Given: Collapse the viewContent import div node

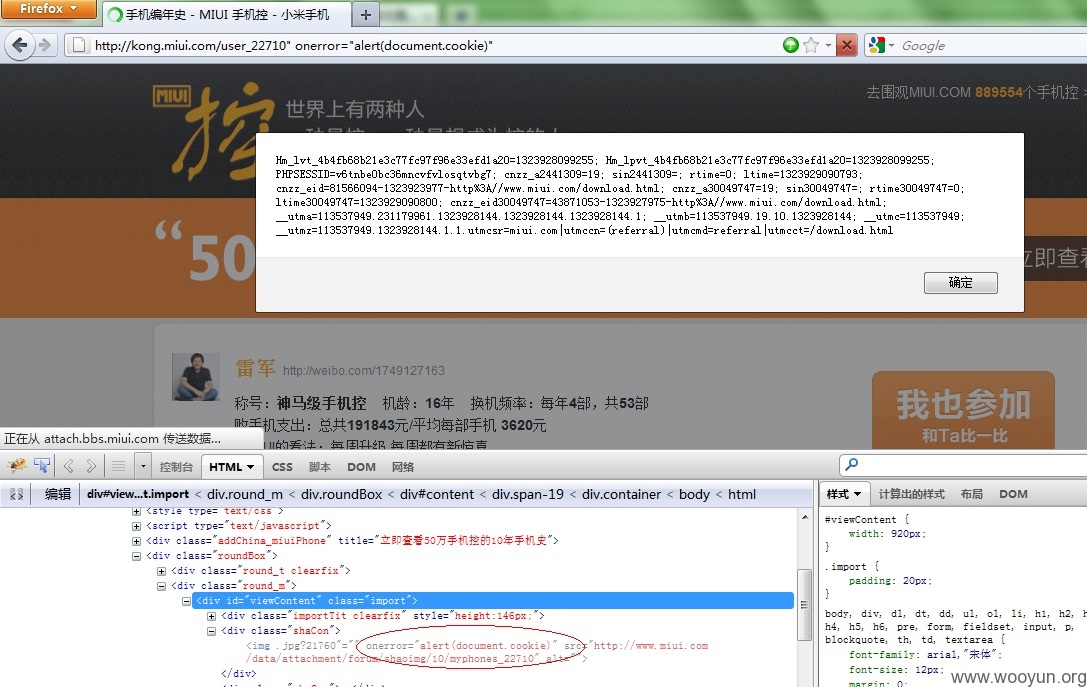Looking at the screenshot, I should point(186,601).
